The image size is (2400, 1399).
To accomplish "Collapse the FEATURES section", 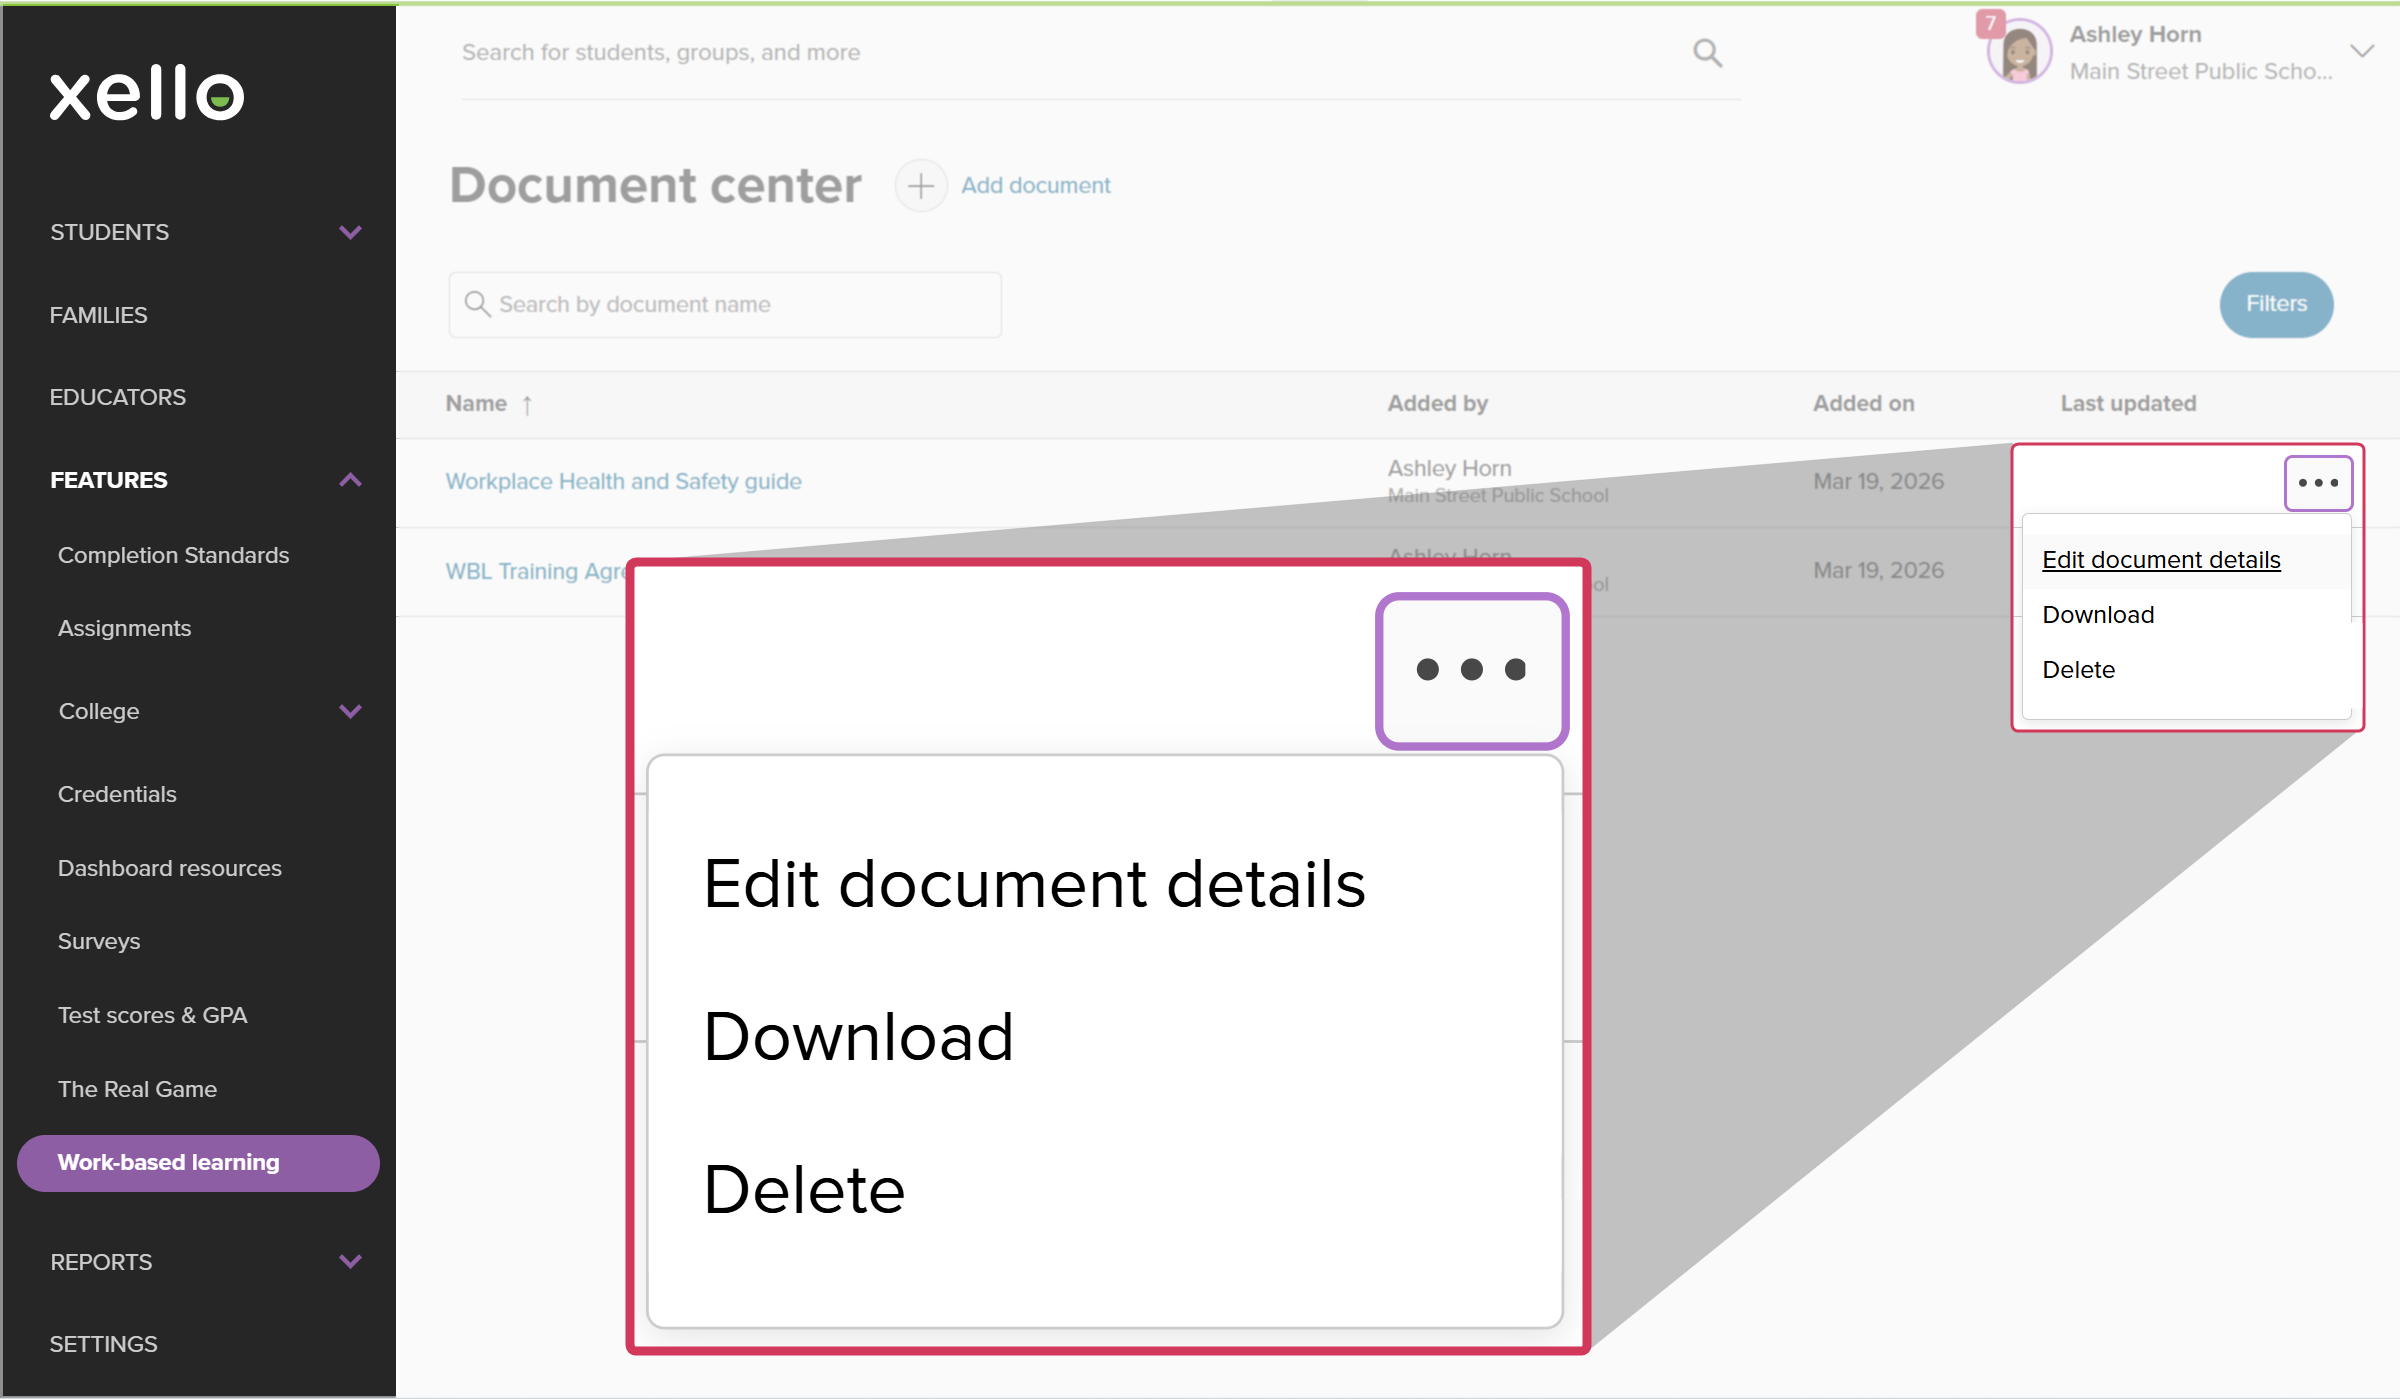I will pos(350,480).
